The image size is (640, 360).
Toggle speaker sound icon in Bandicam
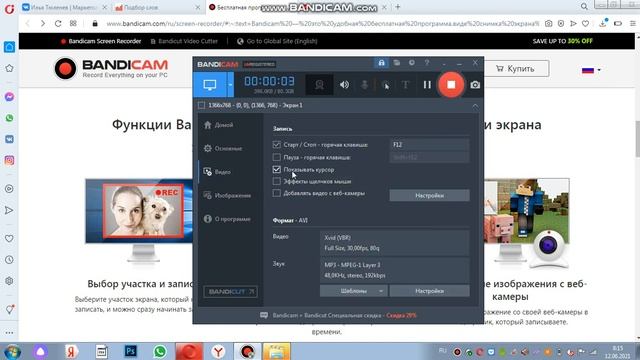pos(344,84)
